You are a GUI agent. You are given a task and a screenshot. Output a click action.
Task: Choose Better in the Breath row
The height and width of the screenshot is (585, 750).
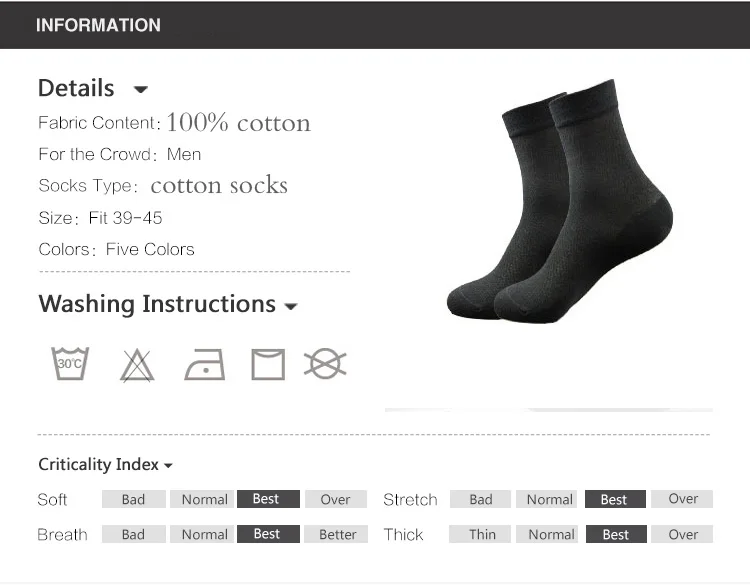click(x=337, y=534)
